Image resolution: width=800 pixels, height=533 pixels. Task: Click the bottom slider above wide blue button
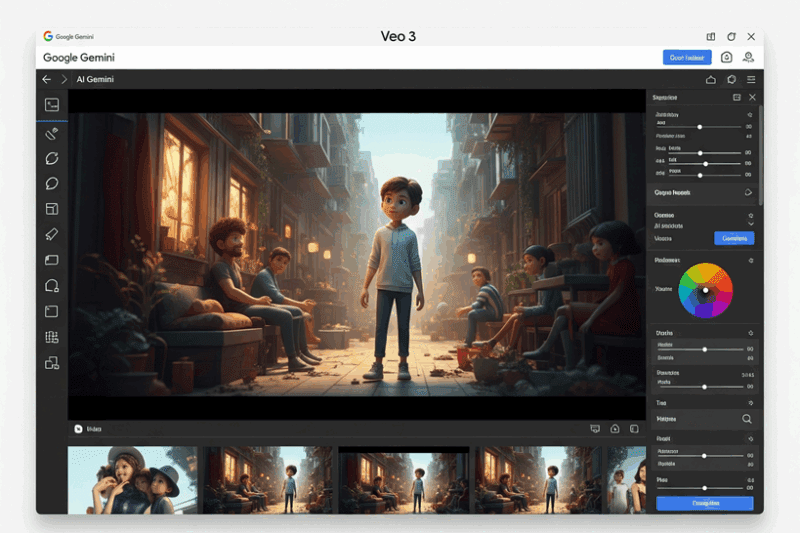click(x=705, y=488)
